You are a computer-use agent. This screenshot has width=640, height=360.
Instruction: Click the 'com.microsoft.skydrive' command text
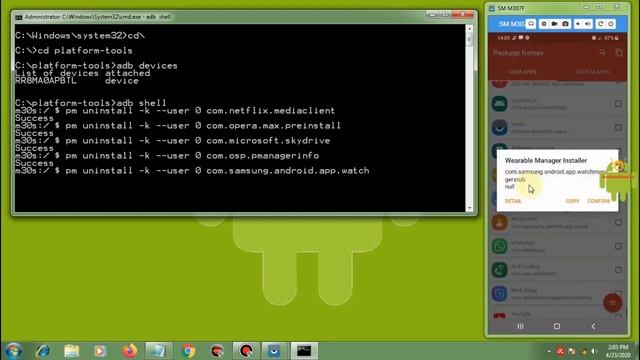268,141
